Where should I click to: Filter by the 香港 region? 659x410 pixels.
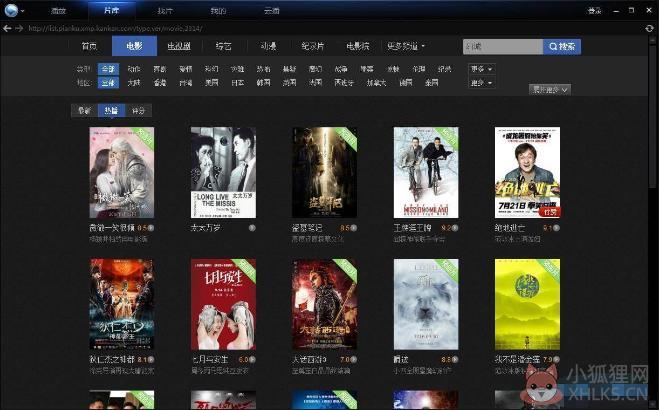[x=160, y=83]
